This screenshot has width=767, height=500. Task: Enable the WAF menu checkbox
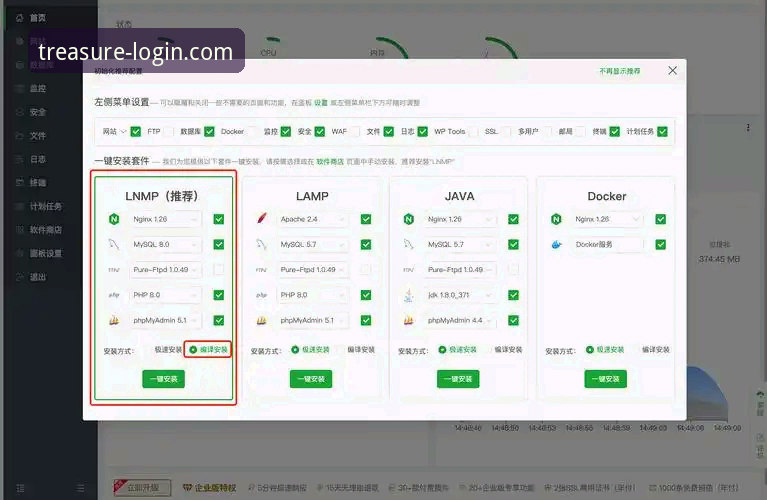click(x=355, y=132)
